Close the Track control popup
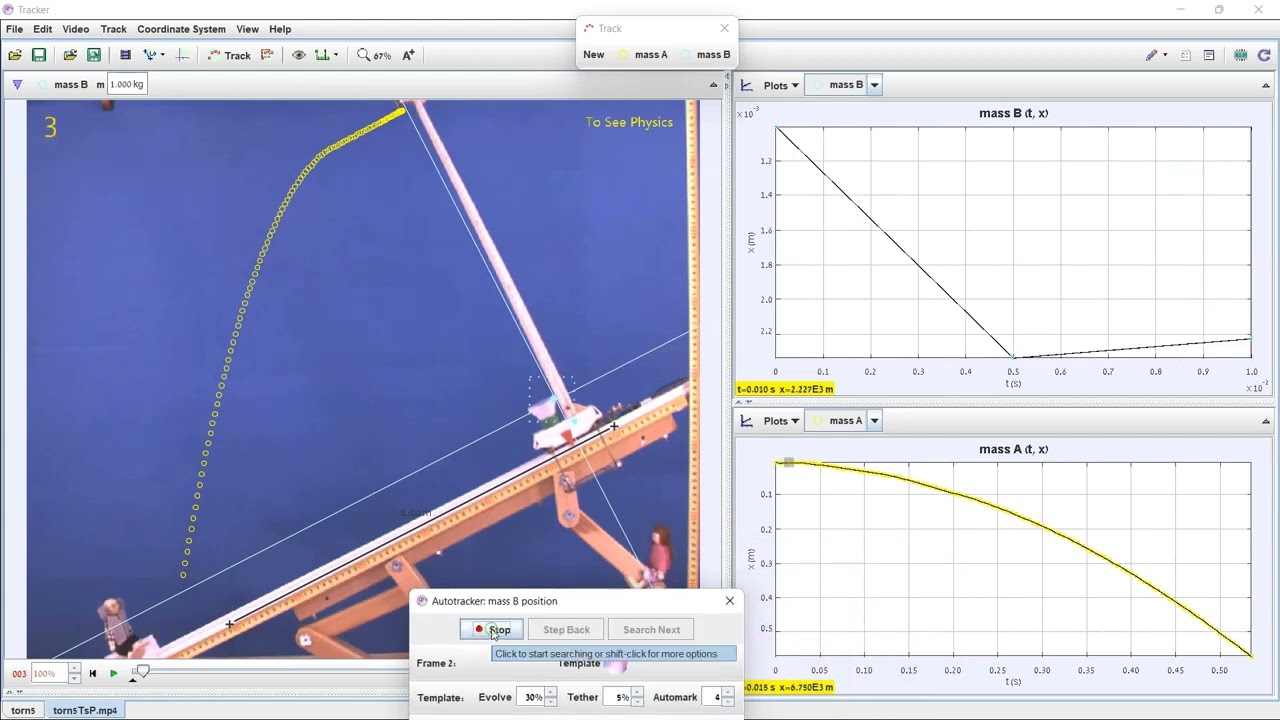Viewport: 1280px width, 720px height. coord(725,28)
